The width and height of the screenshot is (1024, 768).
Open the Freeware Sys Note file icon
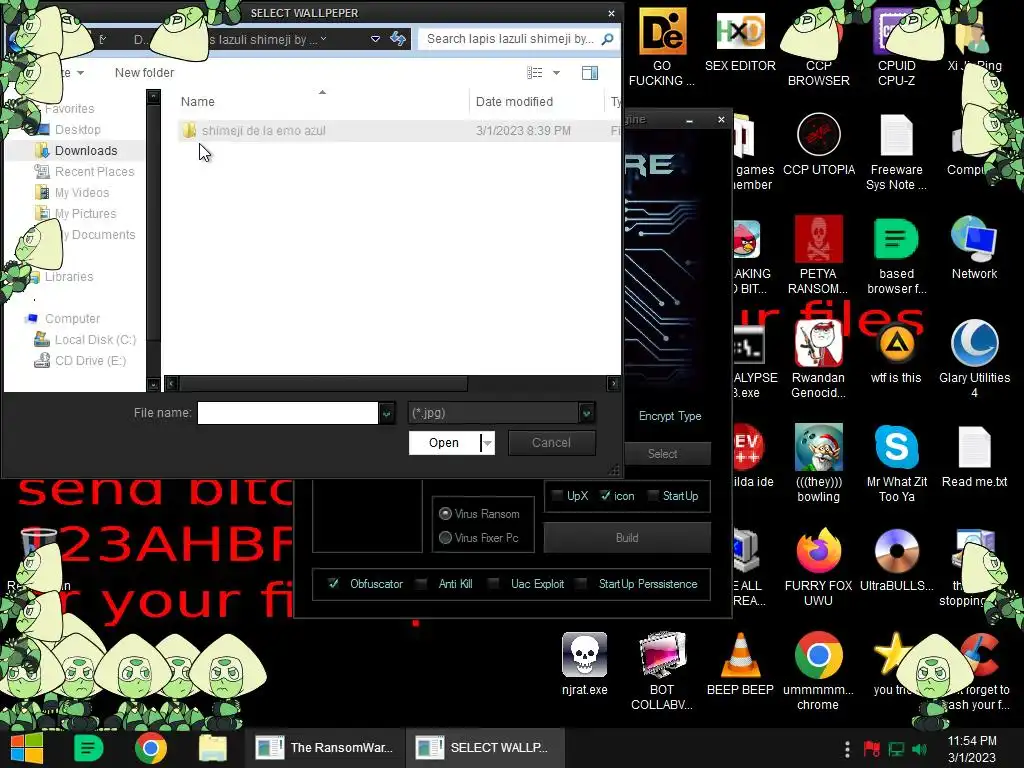[x=896, y=152]
